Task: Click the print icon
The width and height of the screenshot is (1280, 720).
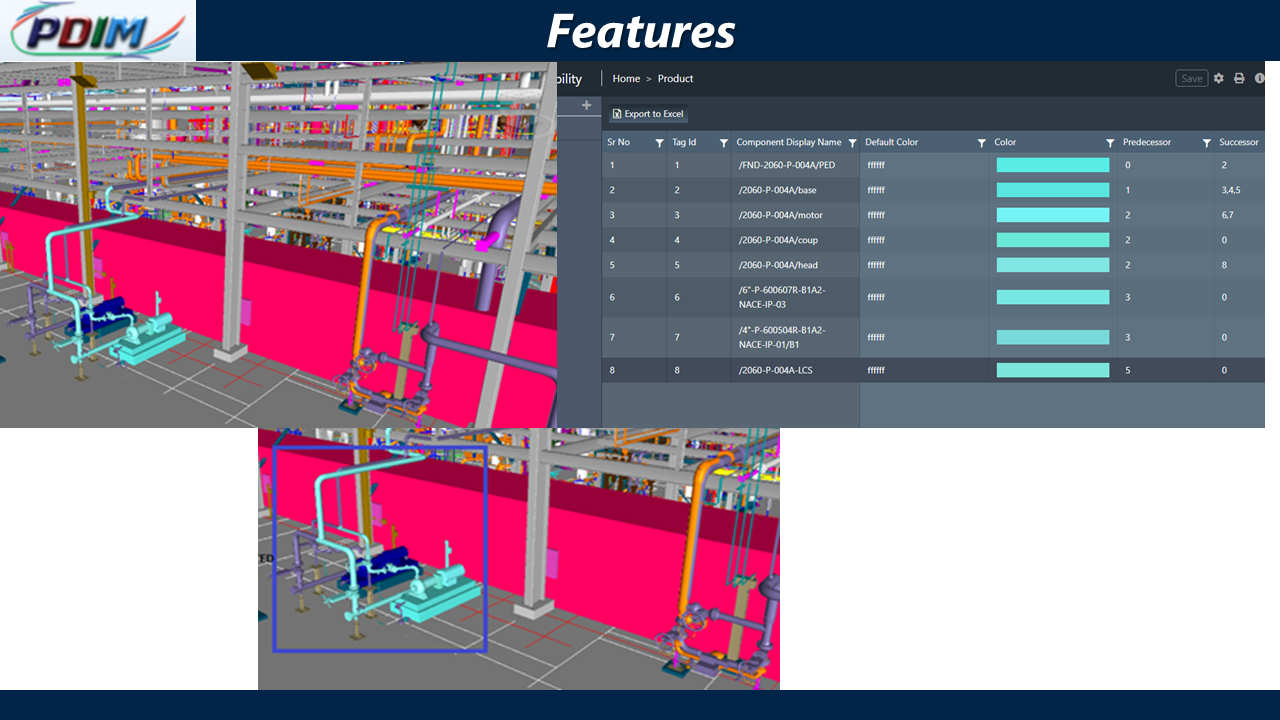Action: (1239, 78)
